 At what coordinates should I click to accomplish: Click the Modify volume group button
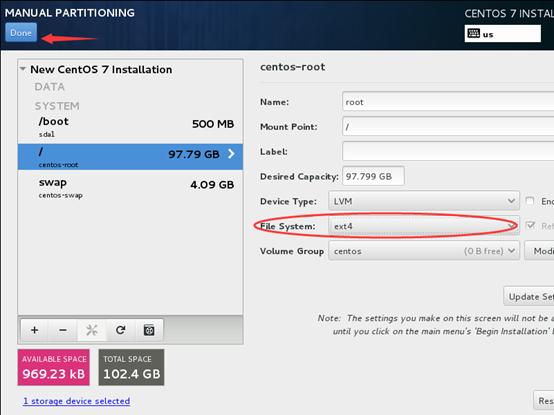(539, 251)
